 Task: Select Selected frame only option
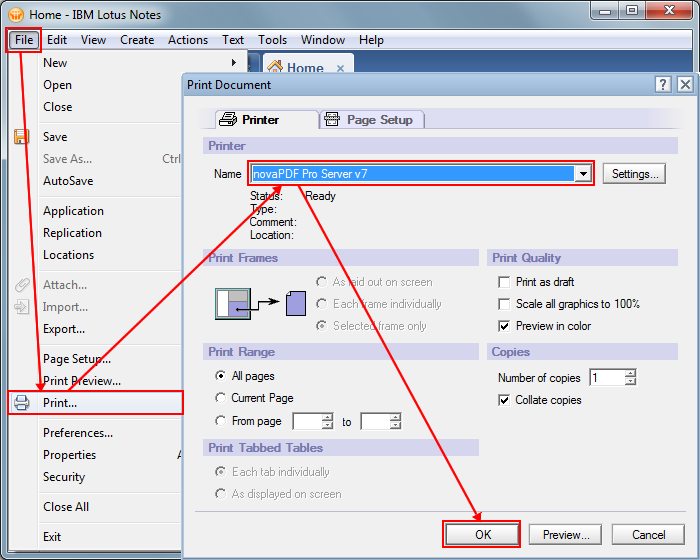321,326
